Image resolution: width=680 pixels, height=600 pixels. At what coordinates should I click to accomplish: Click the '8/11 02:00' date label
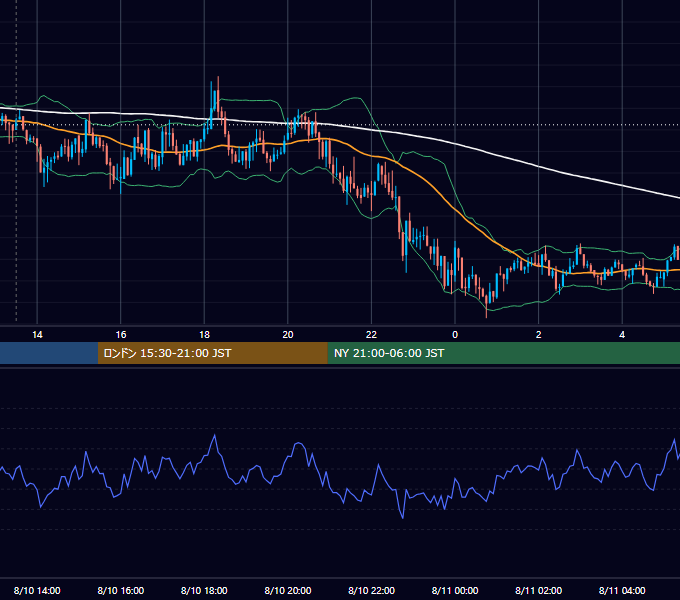tap(539, 590)
